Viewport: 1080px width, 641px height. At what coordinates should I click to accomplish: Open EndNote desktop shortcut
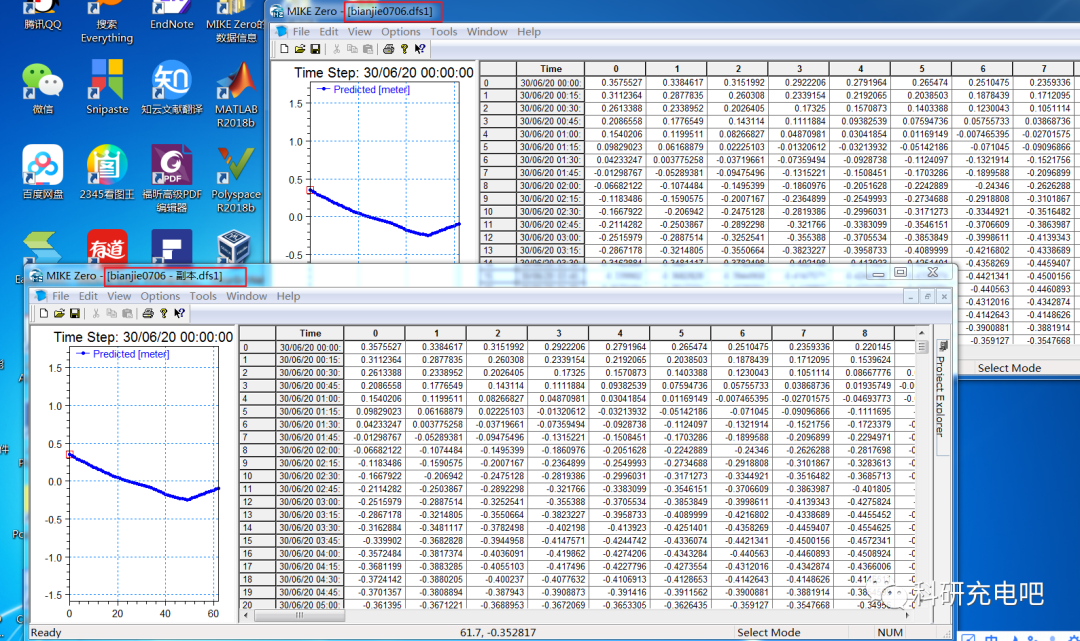[172, 15]
